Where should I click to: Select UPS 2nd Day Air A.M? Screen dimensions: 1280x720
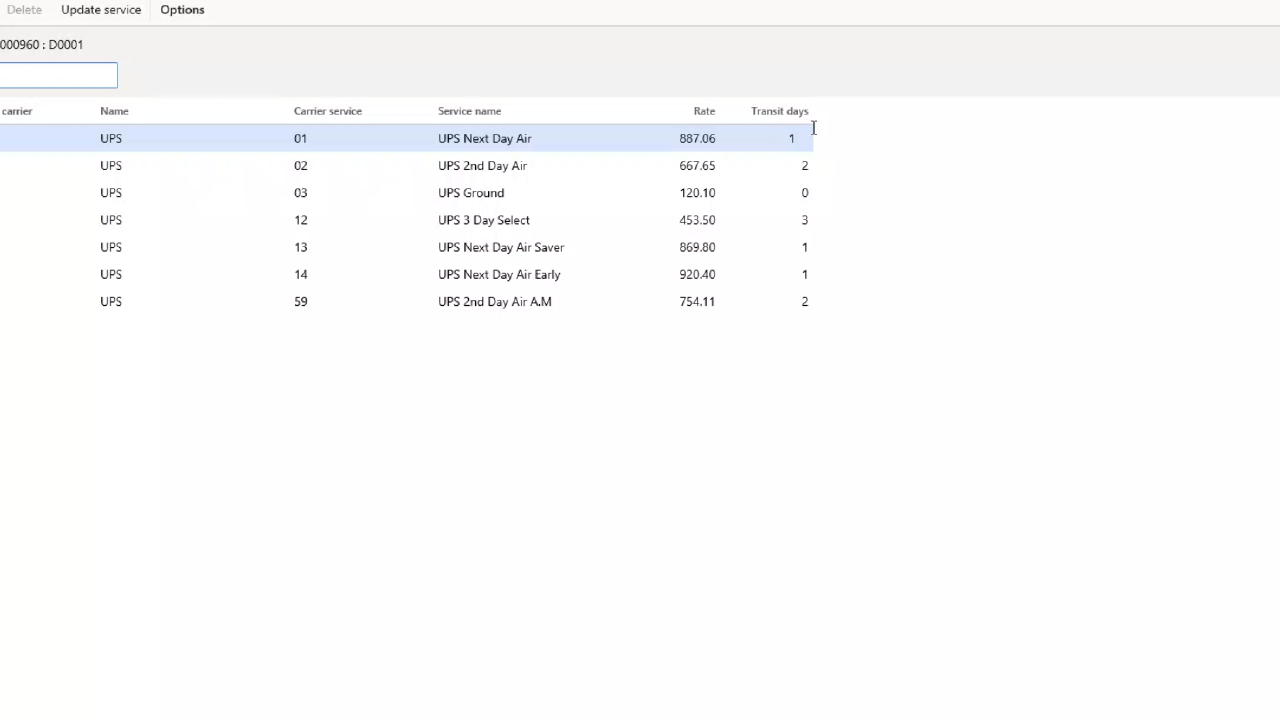tap(495, 301)
